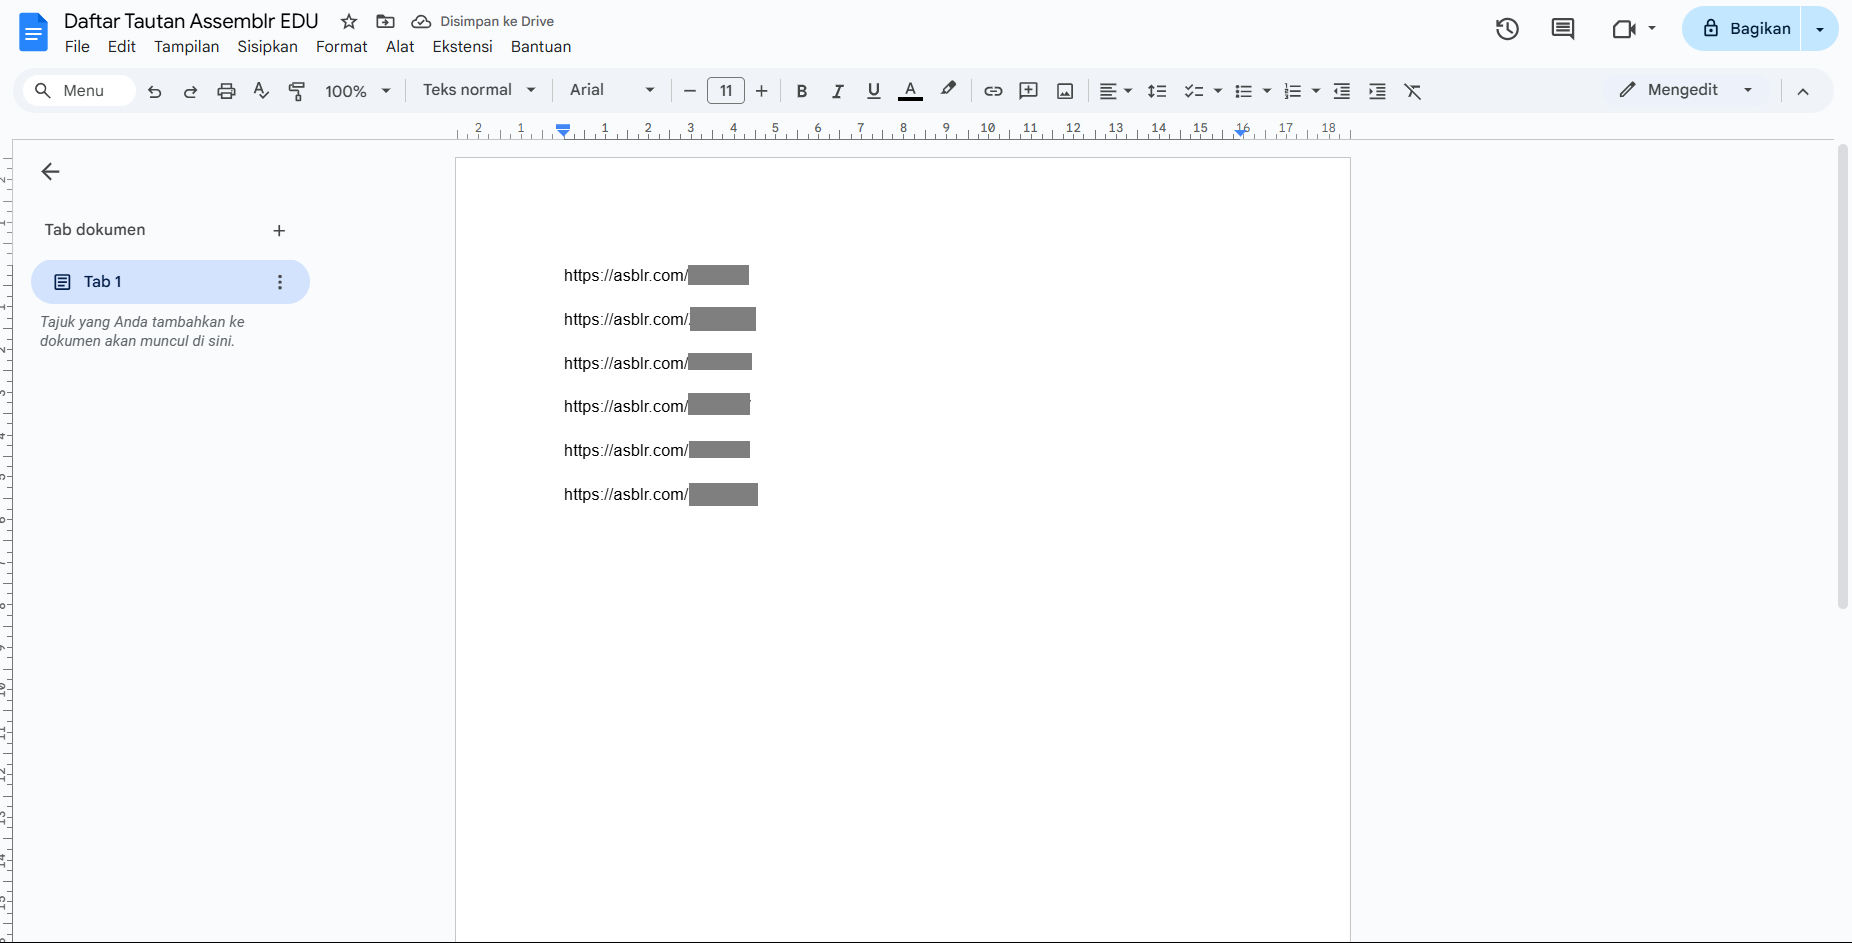The width and height of the screenshot is (1852, 943).
Task: Toggle underline formatting
Action: point(873,91)
